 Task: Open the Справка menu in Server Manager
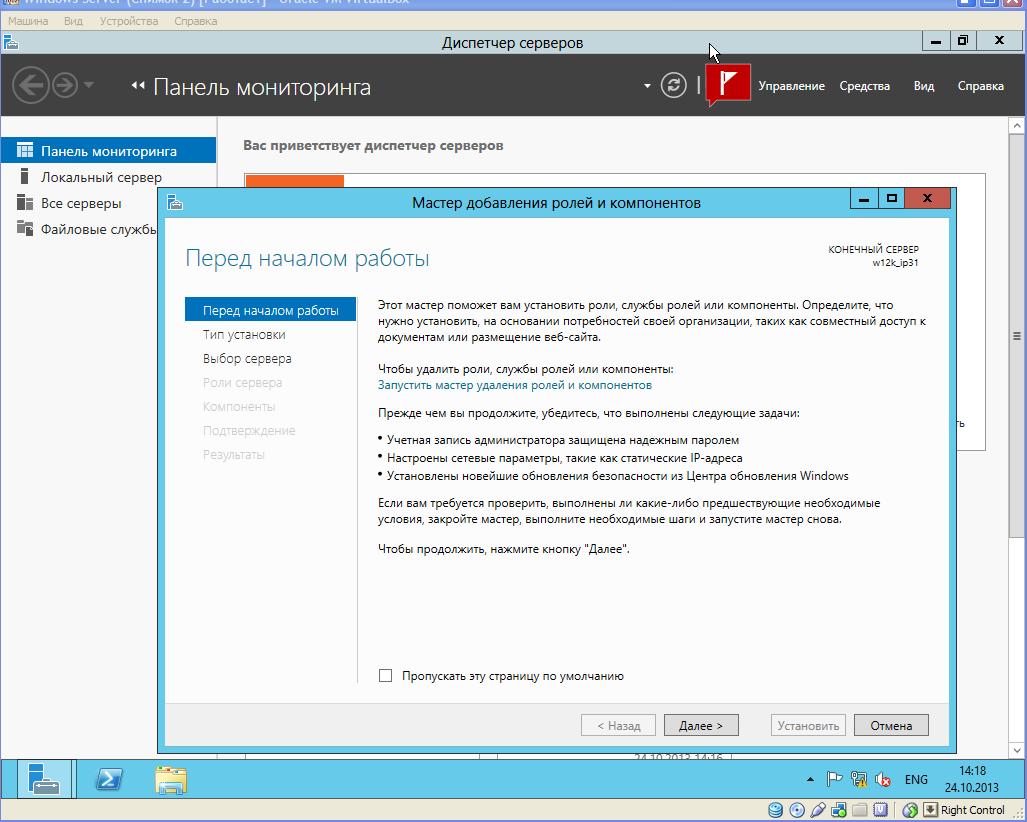click(x=980, y=86)
